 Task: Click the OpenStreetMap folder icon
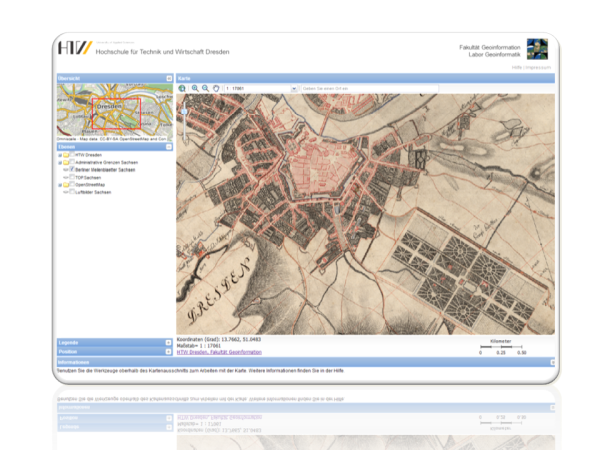(x=66, y=185)
